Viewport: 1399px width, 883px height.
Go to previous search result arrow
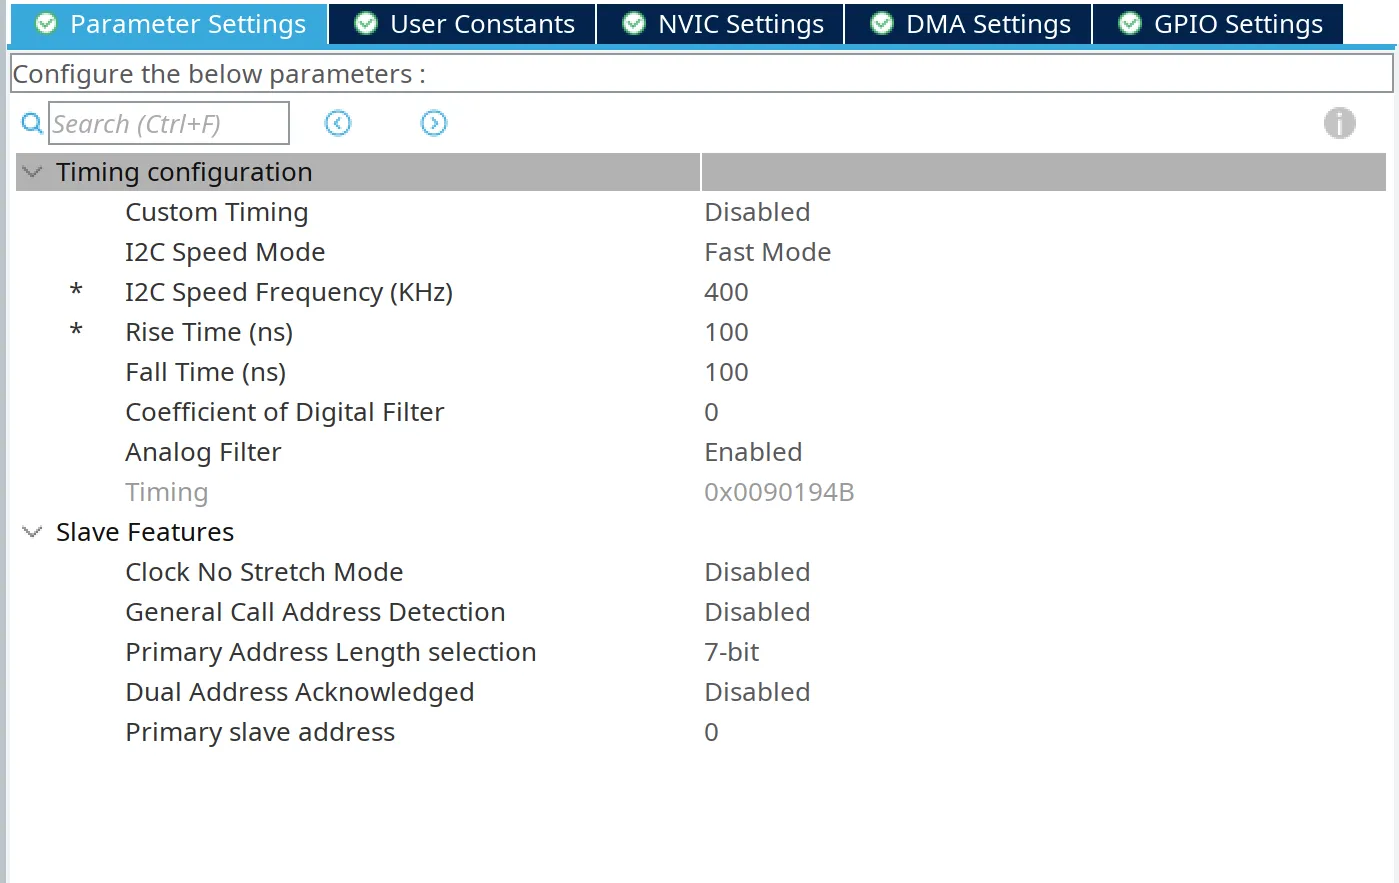[x=338, y=123]
